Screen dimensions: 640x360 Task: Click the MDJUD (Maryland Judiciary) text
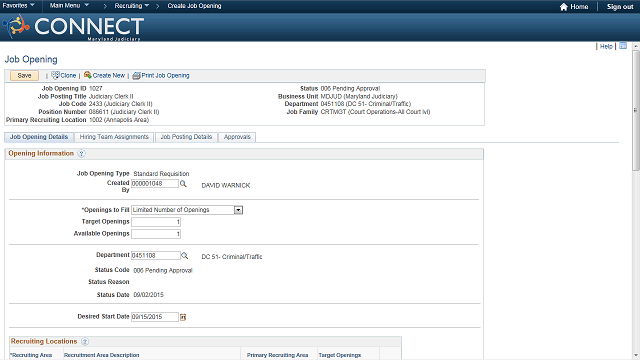[359, 96]
